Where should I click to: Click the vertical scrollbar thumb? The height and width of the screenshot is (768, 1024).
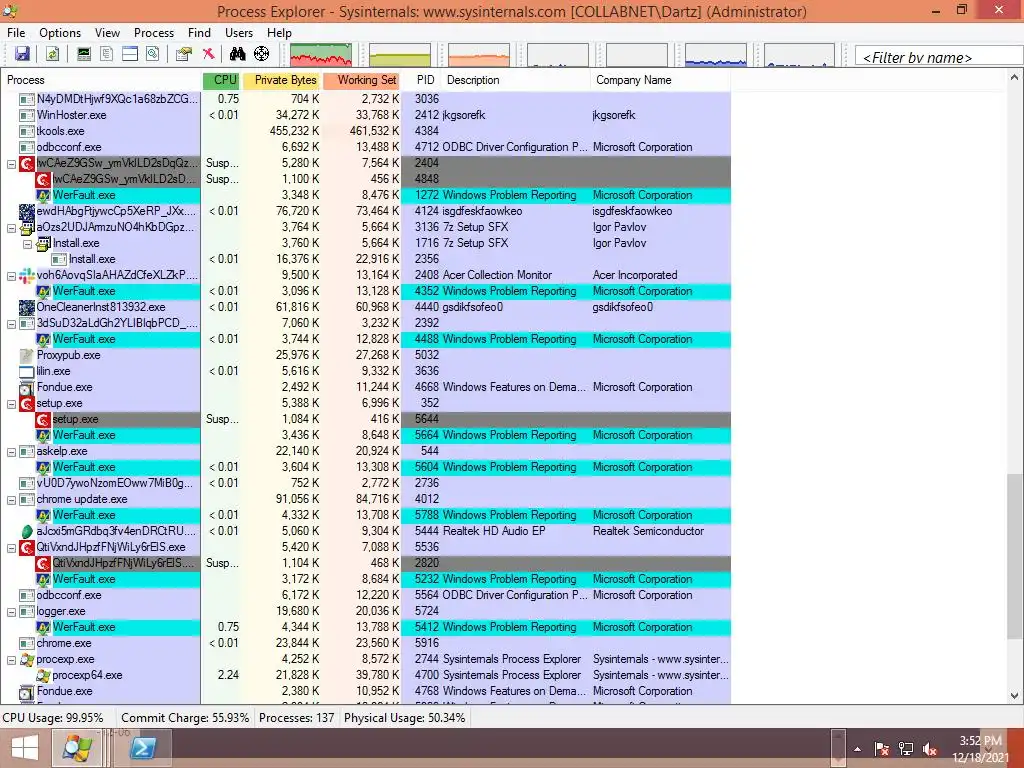tap(1014, 556)
